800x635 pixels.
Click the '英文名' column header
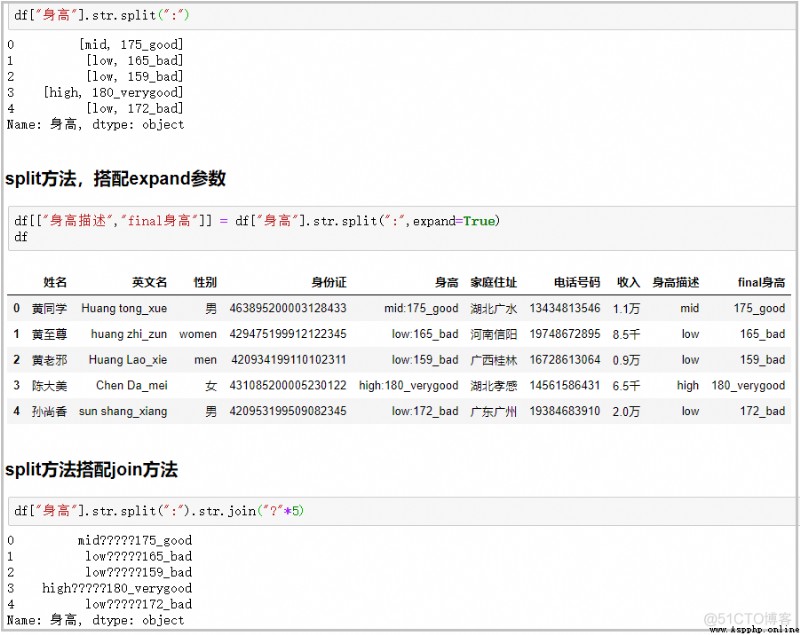[149, 282]
